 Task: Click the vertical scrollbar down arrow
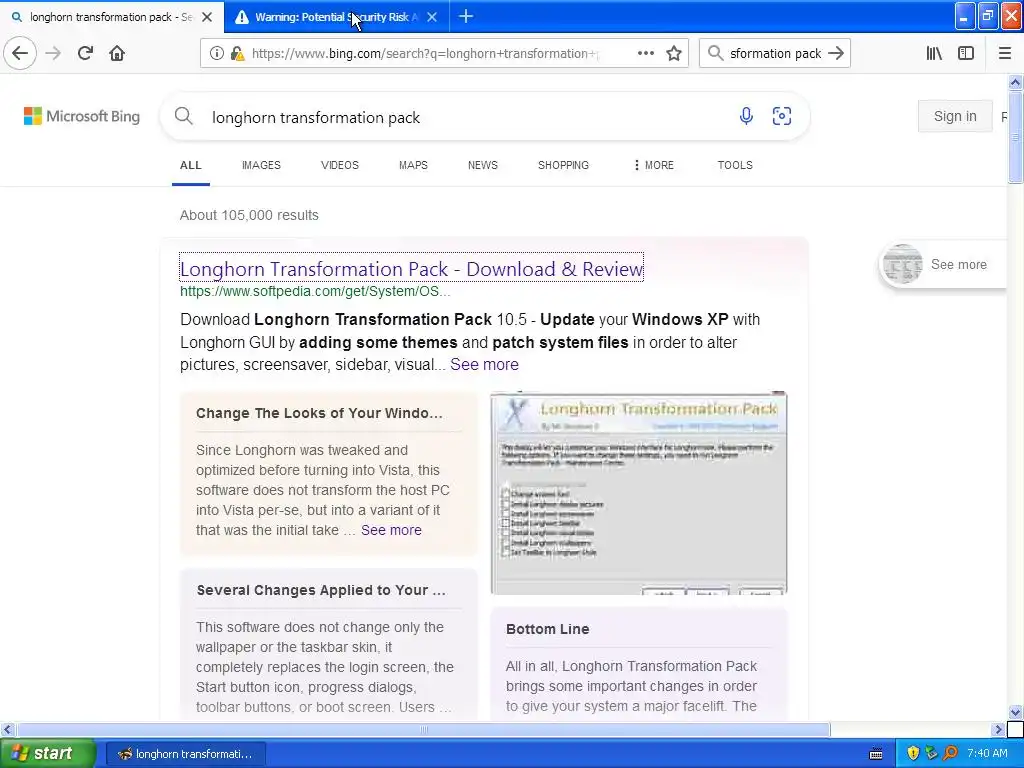pyautogui.click(x=1015, y=712)
